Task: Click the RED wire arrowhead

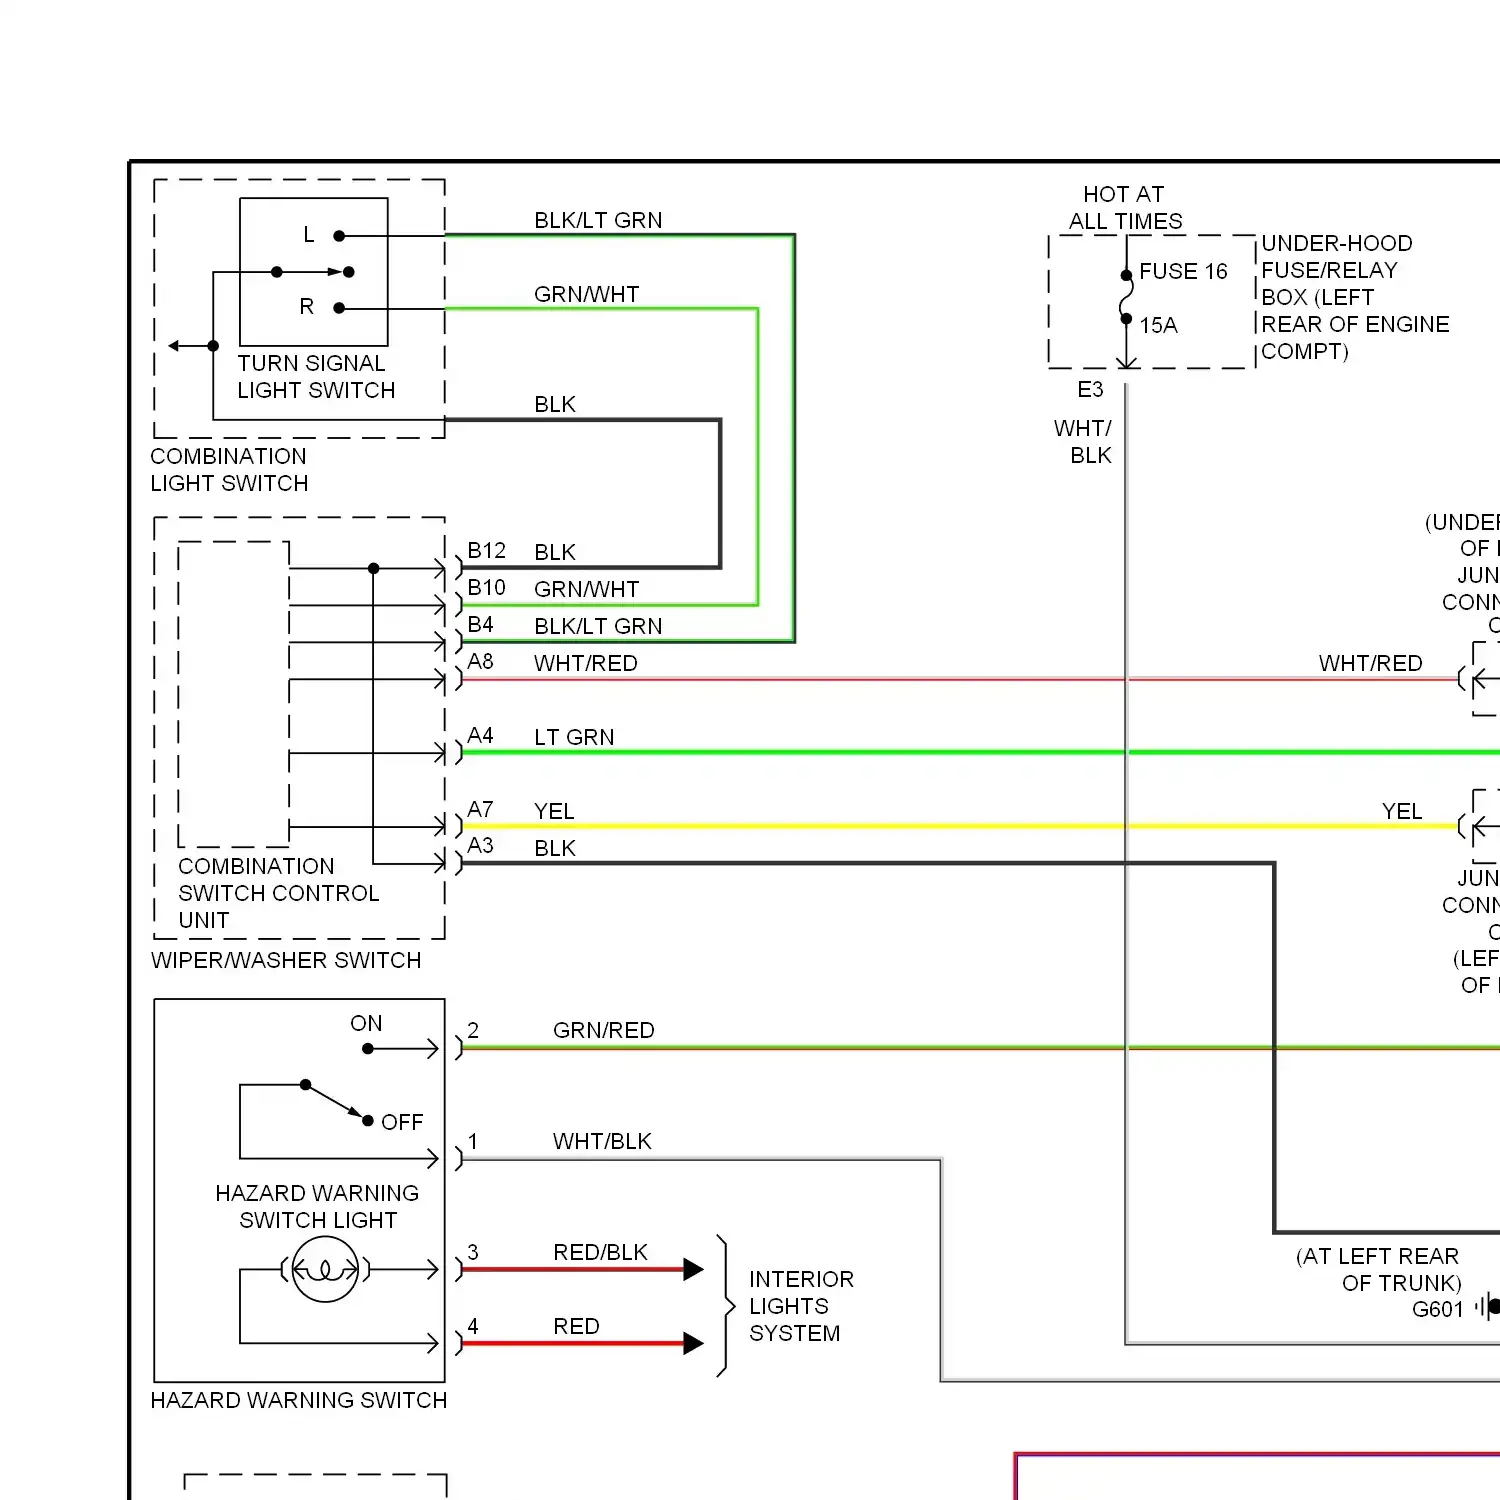Action: [693, 1344]
